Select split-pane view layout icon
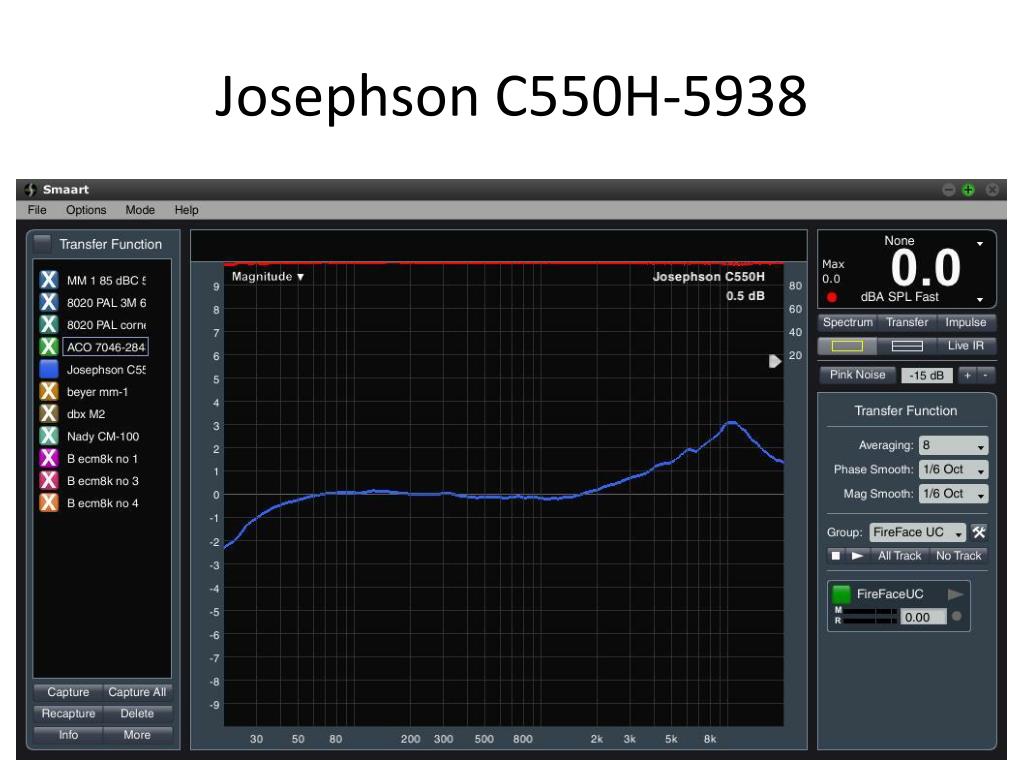The width and height of the screenshot is (1024, 768). 907,345
